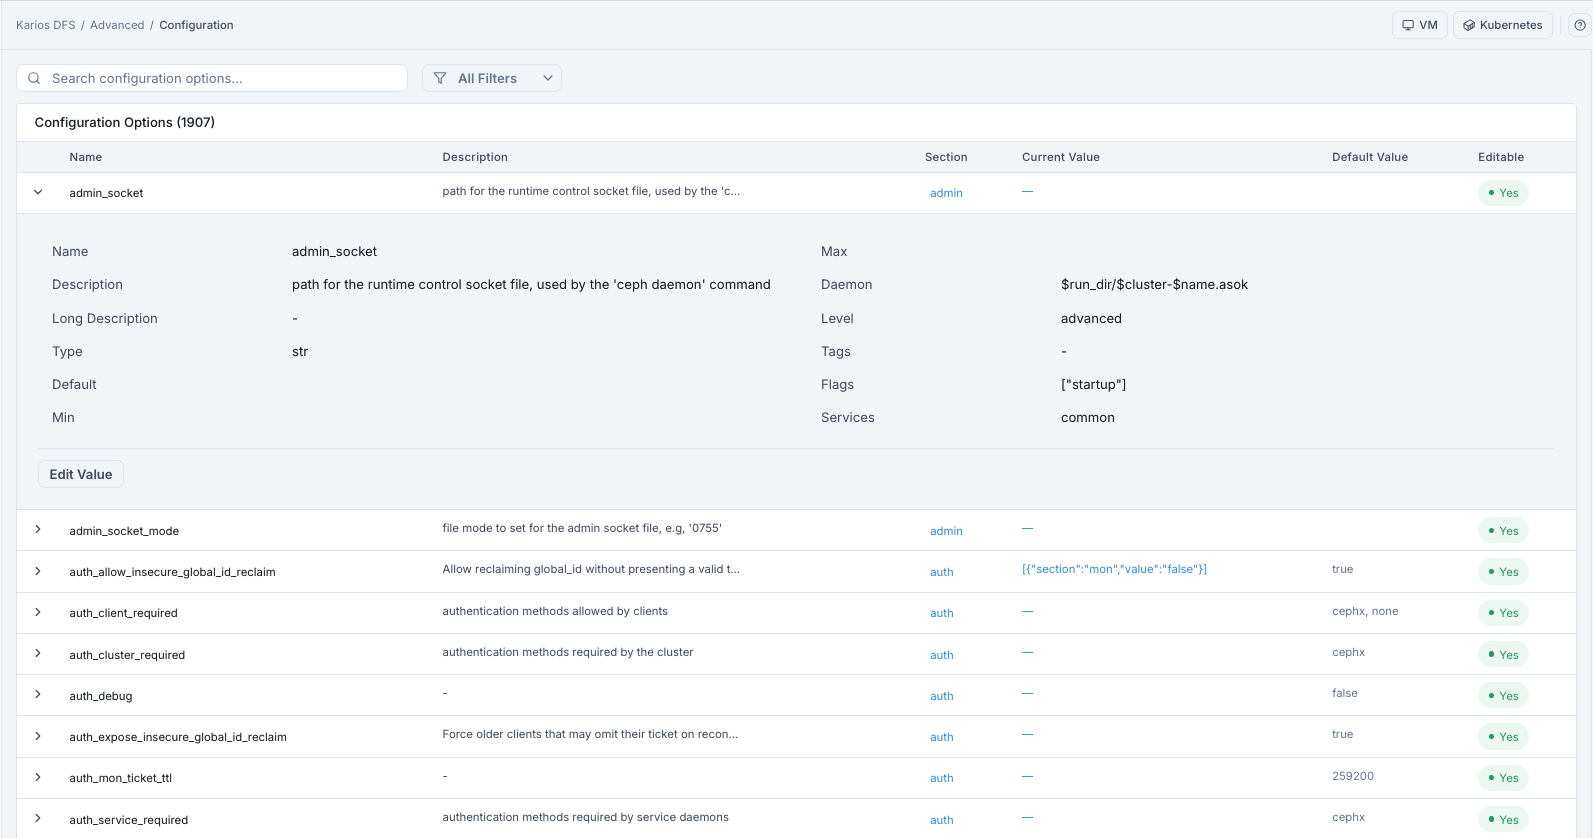The image size is (1593, 838).
Task: Click the Section column header
Action: point(946,157)
